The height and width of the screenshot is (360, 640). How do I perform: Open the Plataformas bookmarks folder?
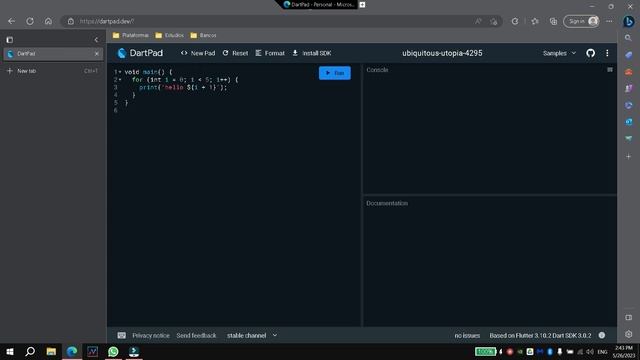pos(131,36)
